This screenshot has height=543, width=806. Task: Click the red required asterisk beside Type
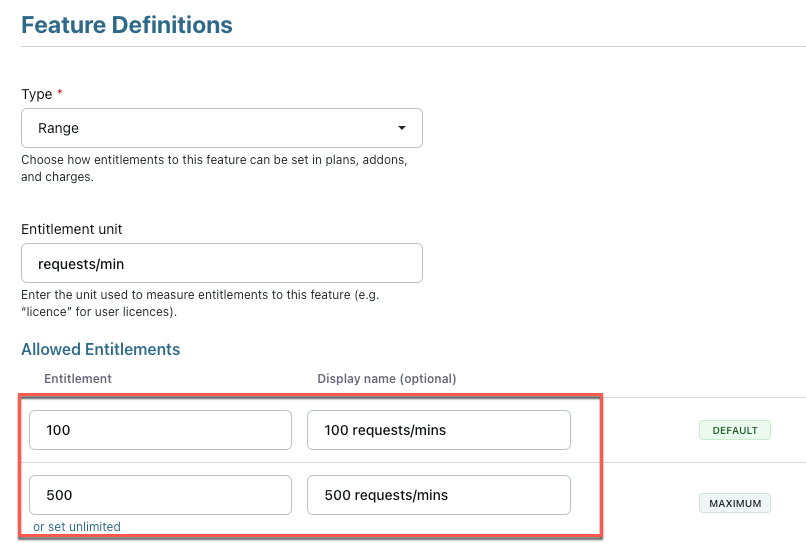pyautogui.click(x=60, y=93)
